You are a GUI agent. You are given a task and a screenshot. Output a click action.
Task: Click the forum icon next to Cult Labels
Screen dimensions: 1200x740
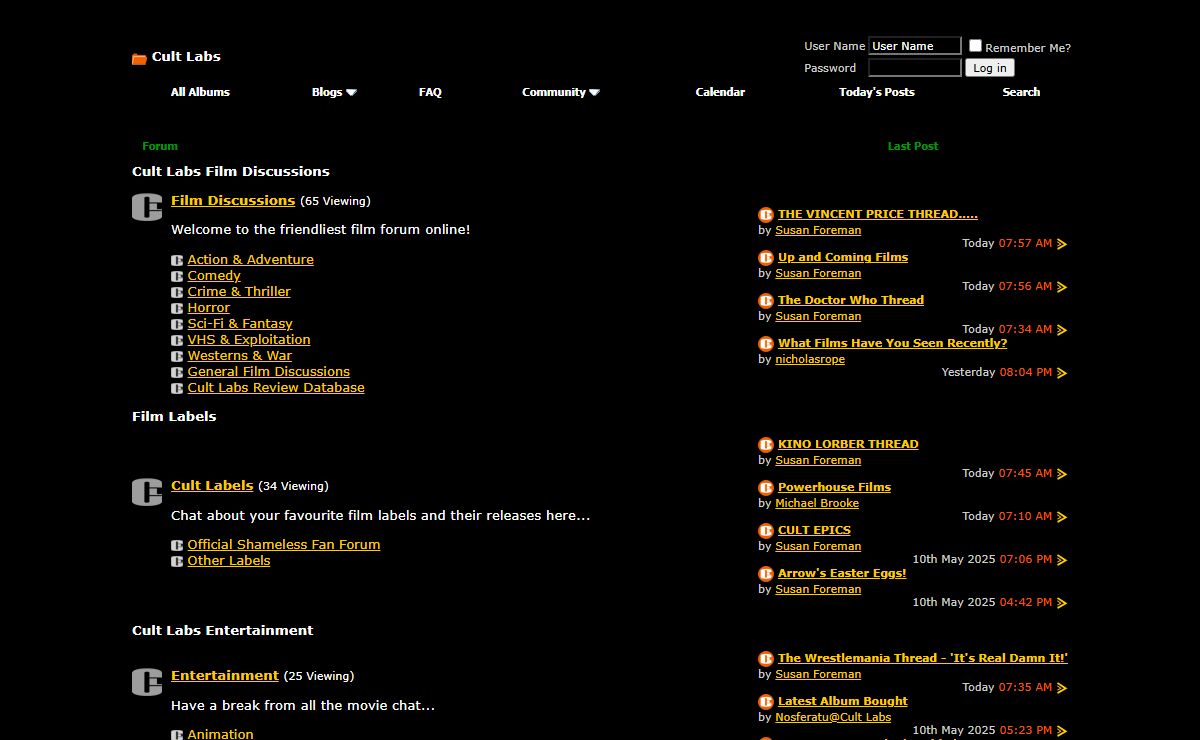coord(147,492)
